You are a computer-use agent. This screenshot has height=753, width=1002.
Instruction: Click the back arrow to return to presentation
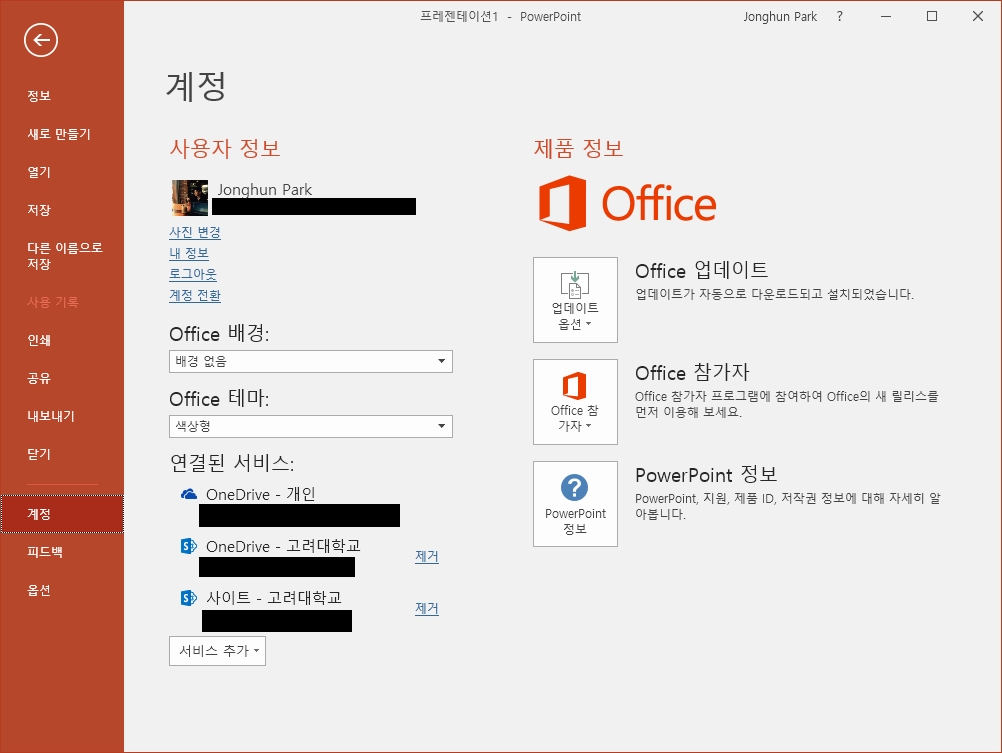(x=41, y=40)
